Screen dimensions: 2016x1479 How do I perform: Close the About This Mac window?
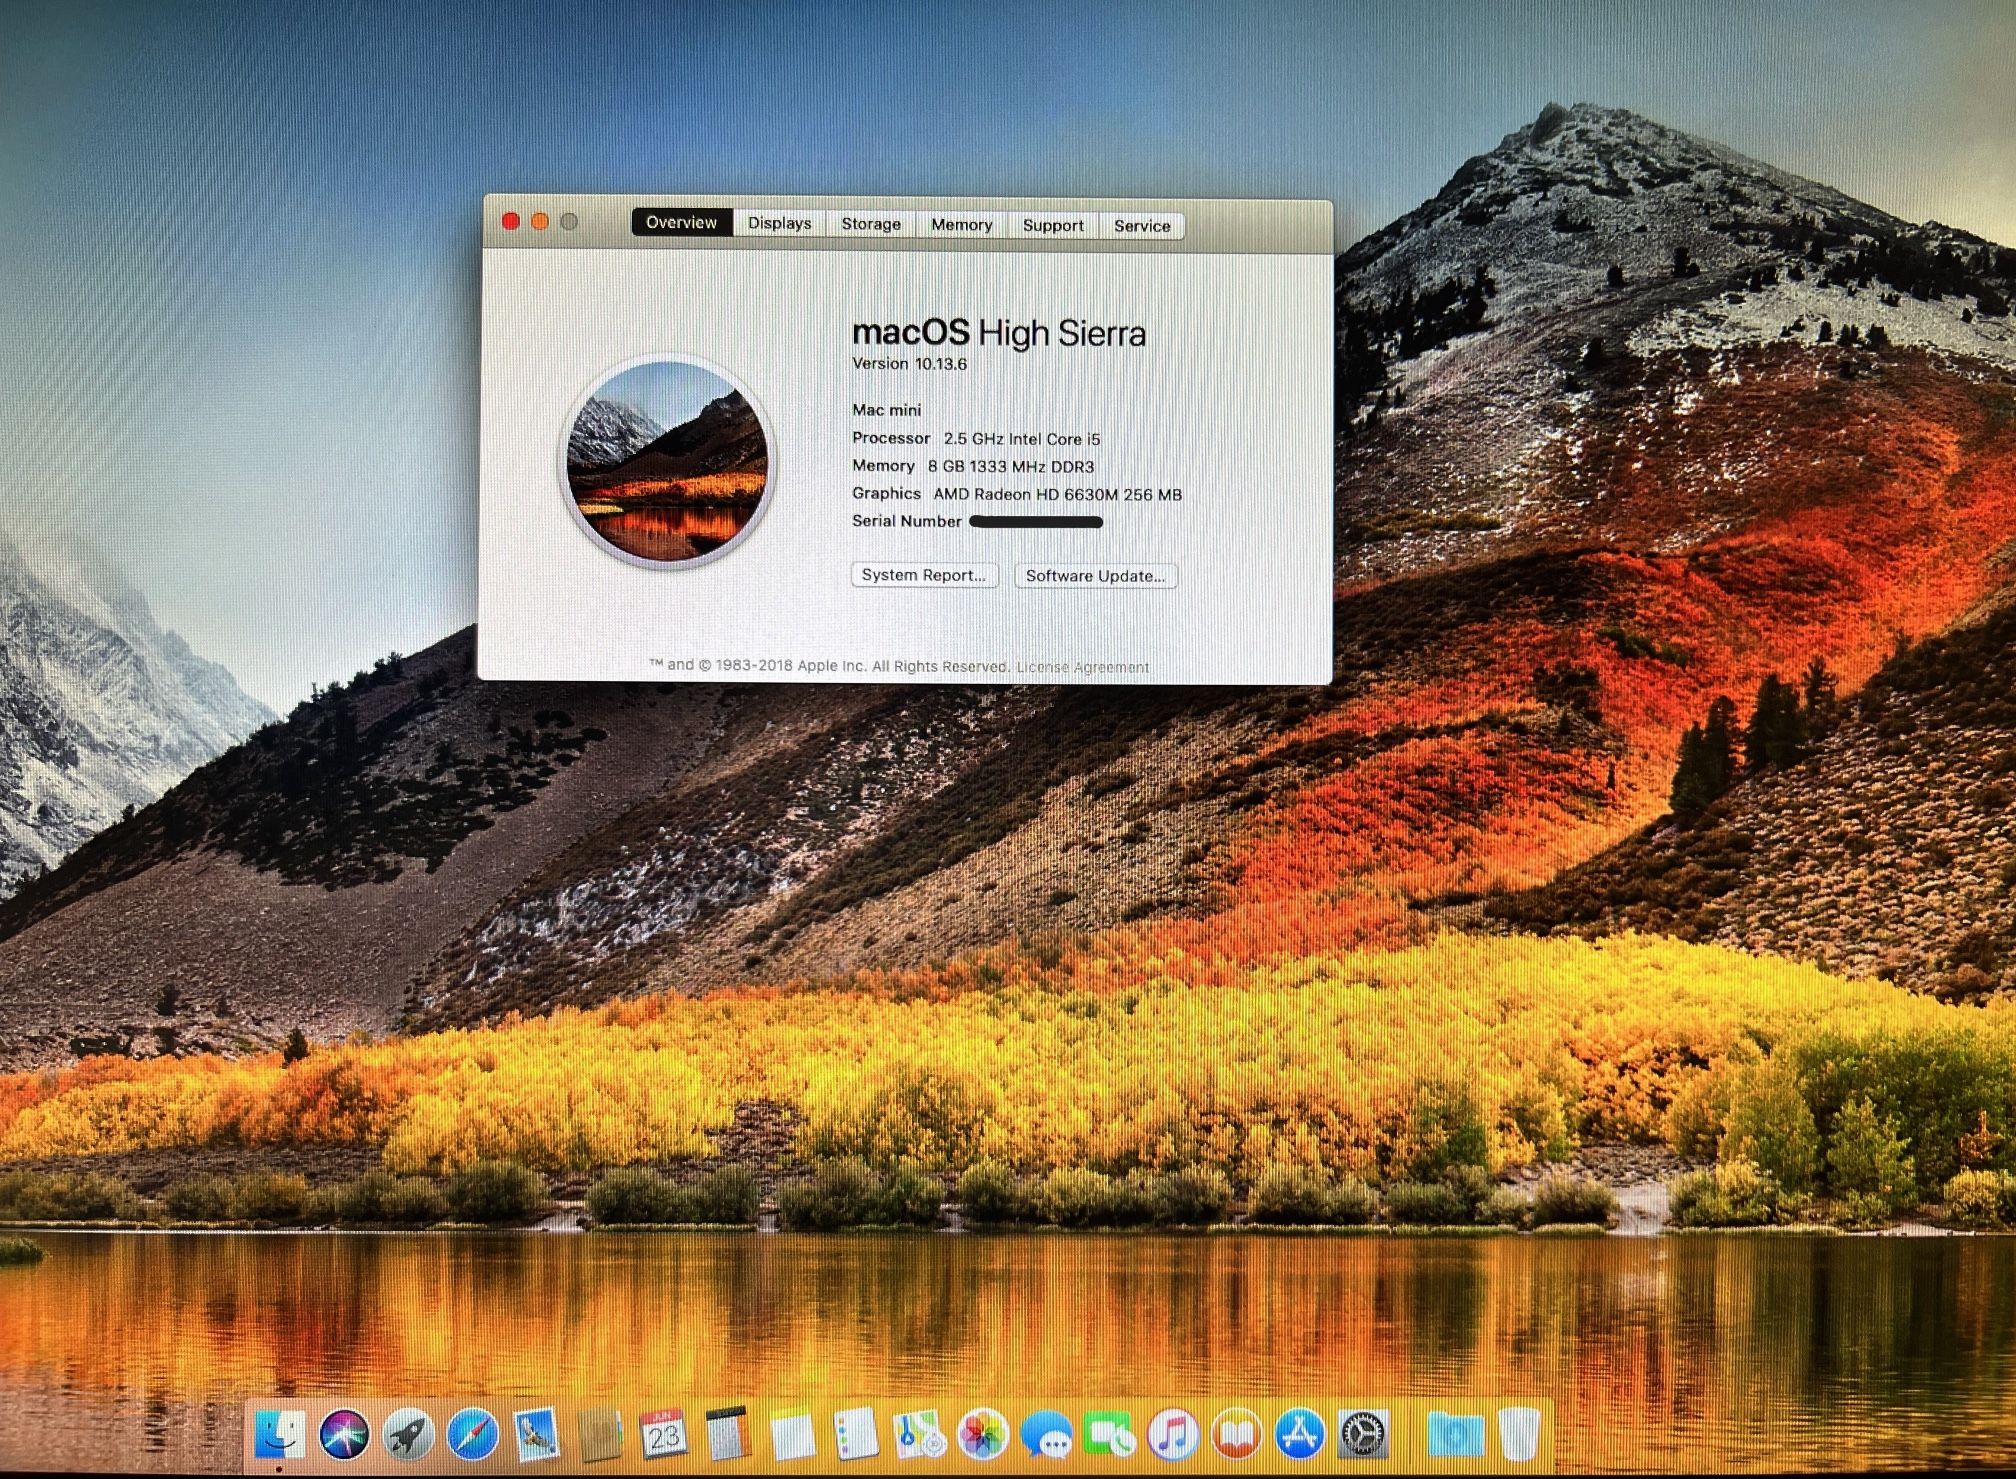511,221
